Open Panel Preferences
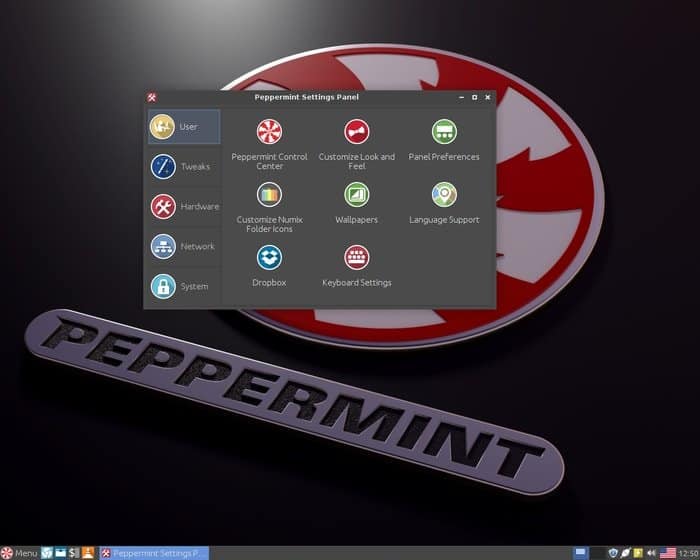The height and width of the screenshot is (560, 700). 444,140
